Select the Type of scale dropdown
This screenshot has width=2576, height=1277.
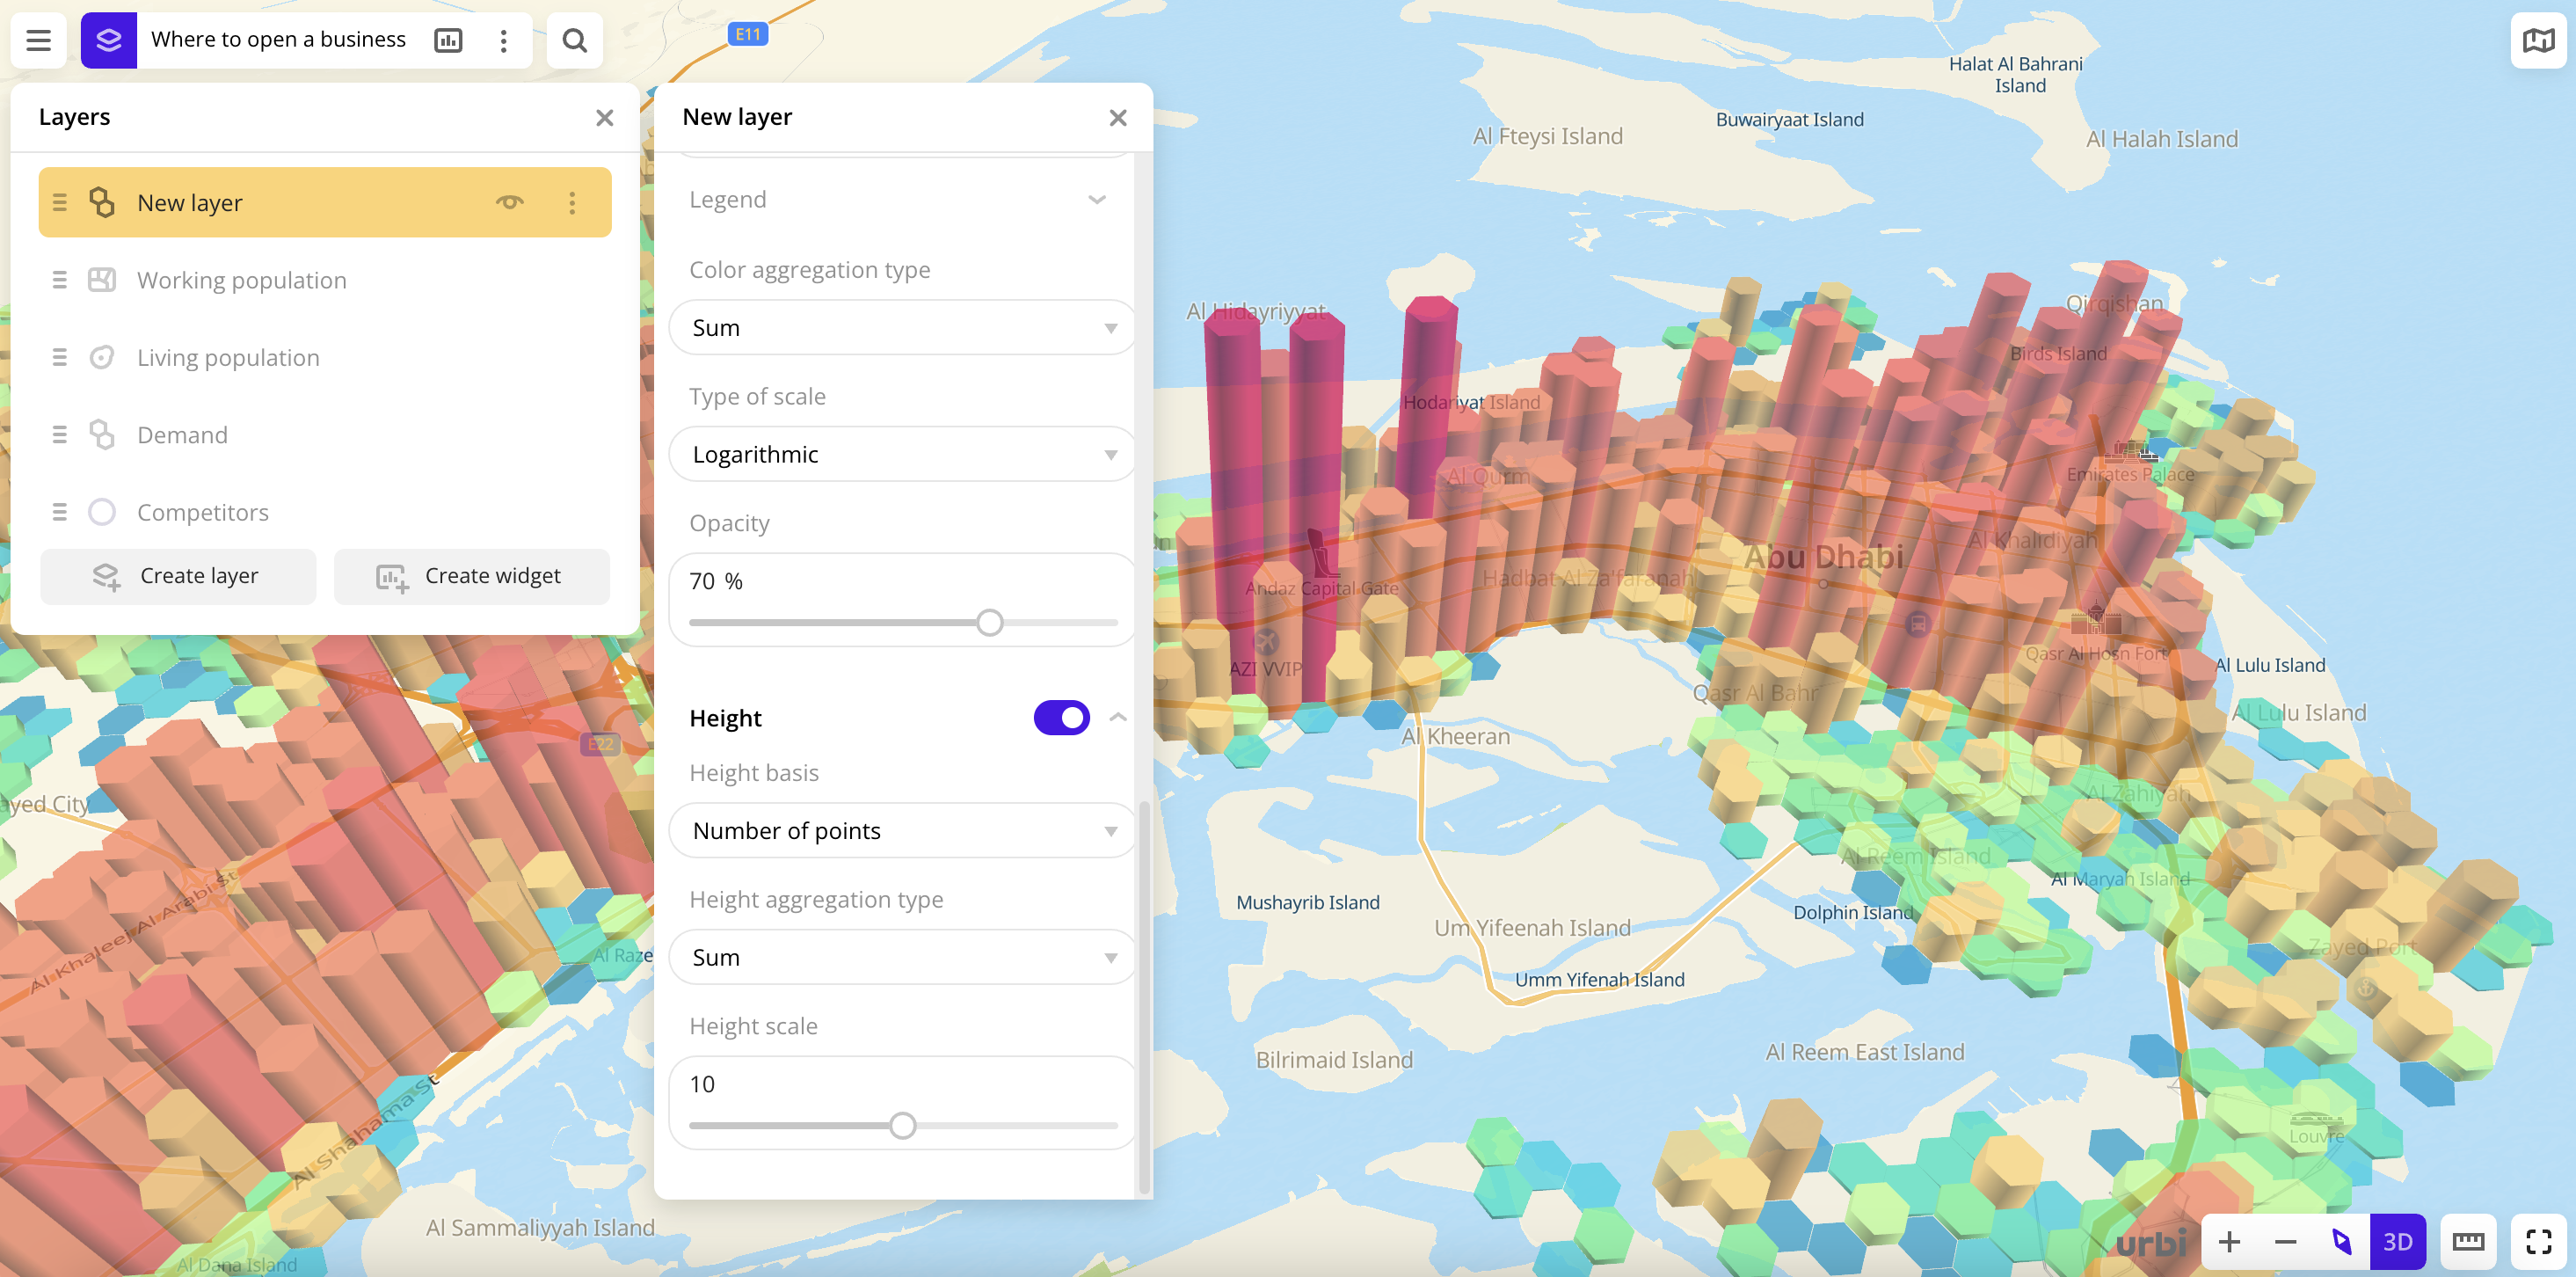[900, 454]
